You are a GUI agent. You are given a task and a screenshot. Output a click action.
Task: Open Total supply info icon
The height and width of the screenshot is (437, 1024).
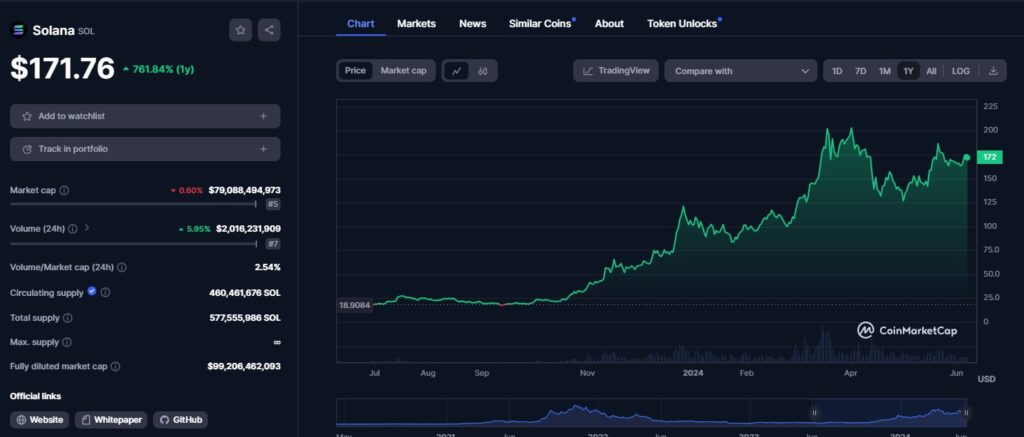(x=67, y=318)
